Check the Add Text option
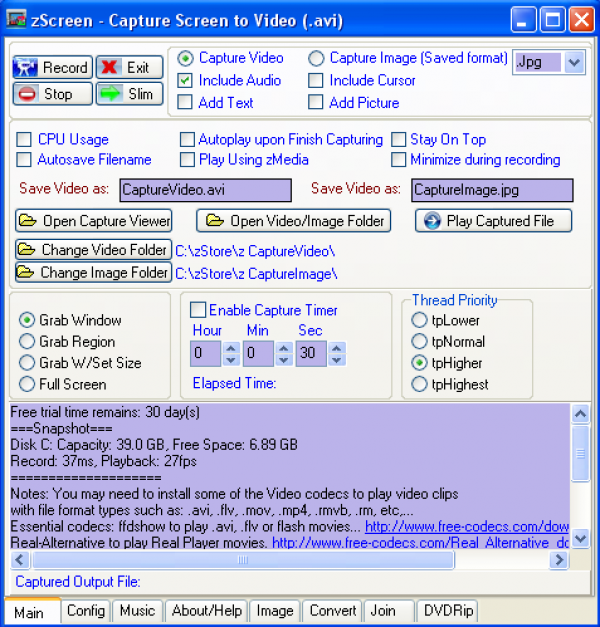The width and height of the screenshot is (600, 627). coord(185,102)
